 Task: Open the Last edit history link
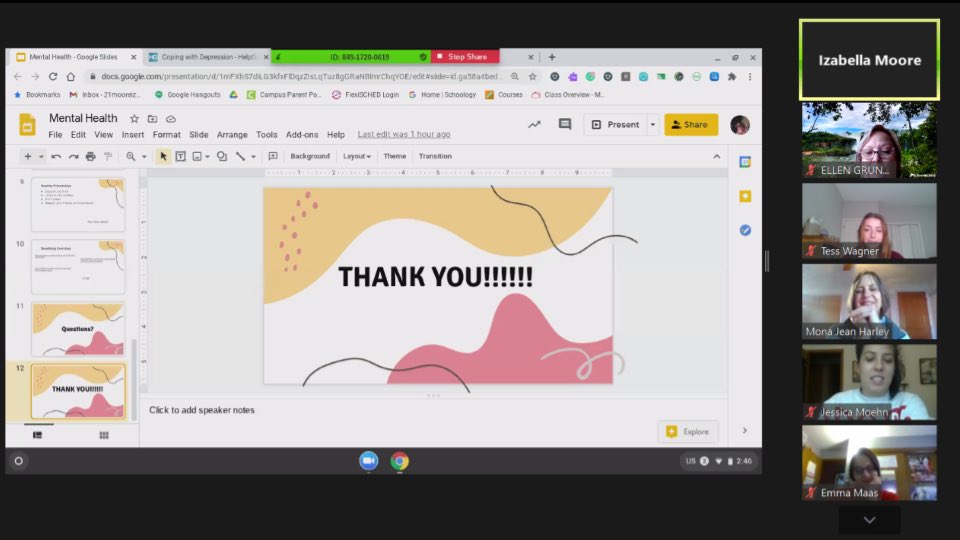pos(403,134)
